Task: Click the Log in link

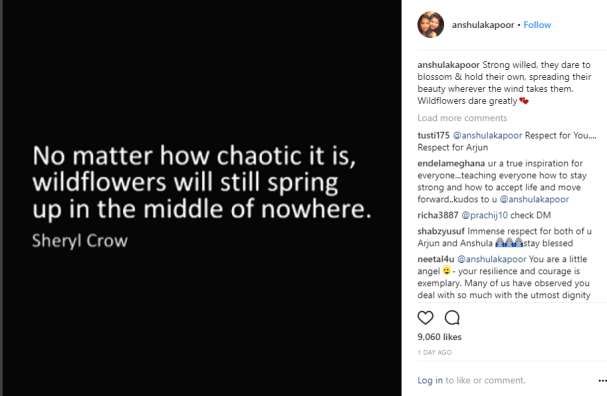Action: pos(430,381)
